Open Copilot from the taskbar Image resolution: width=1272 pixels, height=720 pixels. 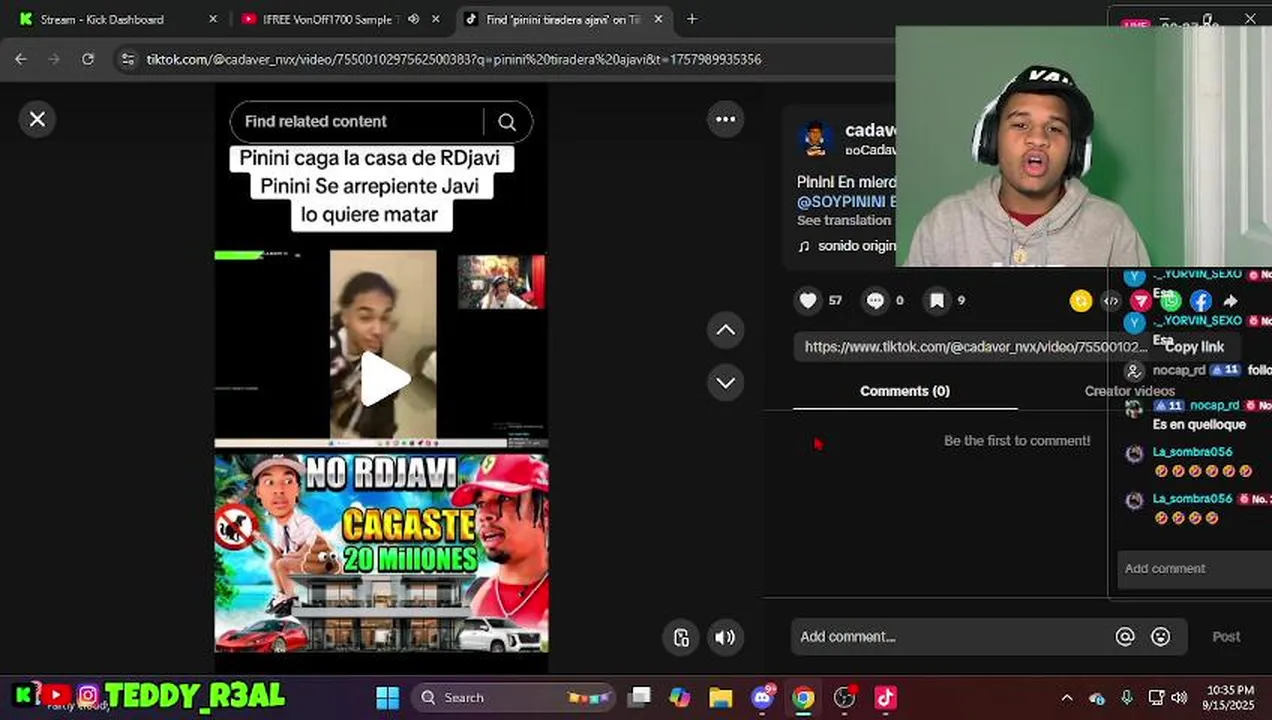(x=679, y=698)
